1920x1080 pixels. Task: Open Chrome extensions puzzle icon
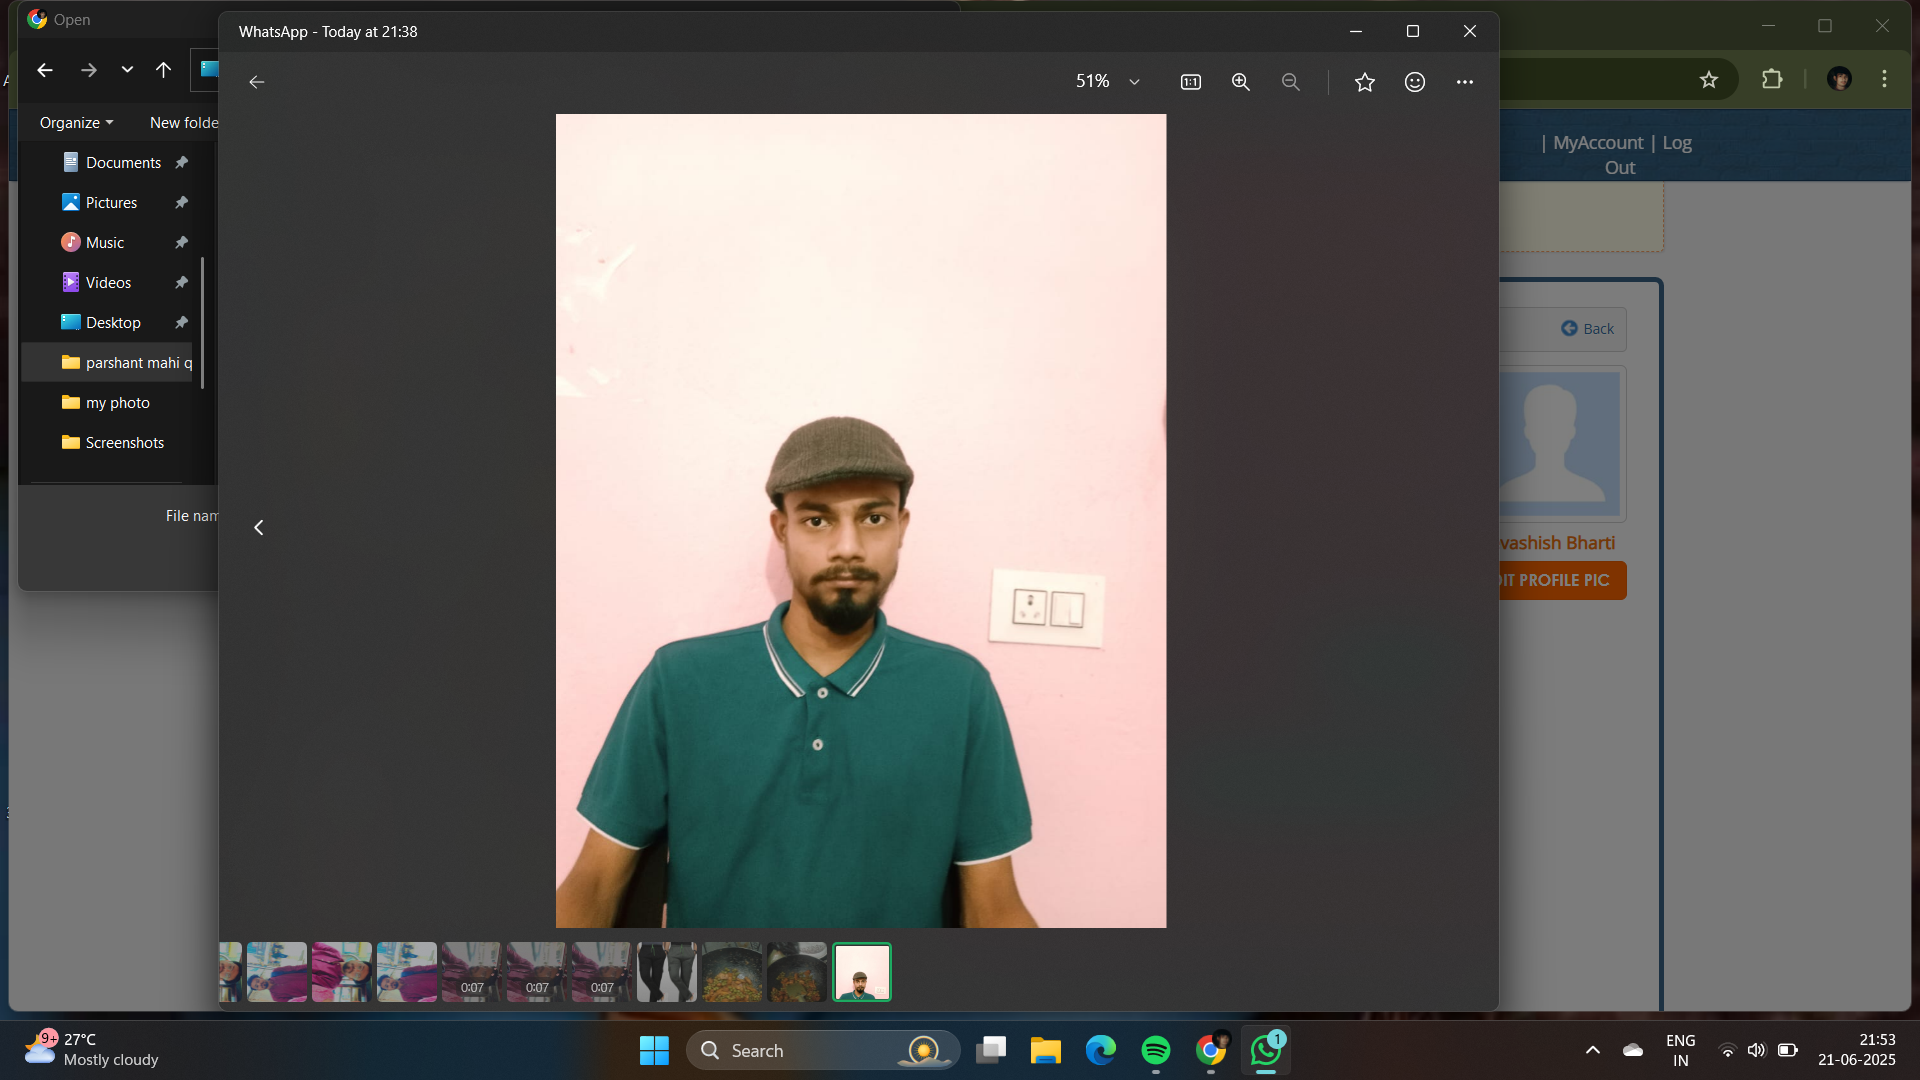[x=1772, y=79]
